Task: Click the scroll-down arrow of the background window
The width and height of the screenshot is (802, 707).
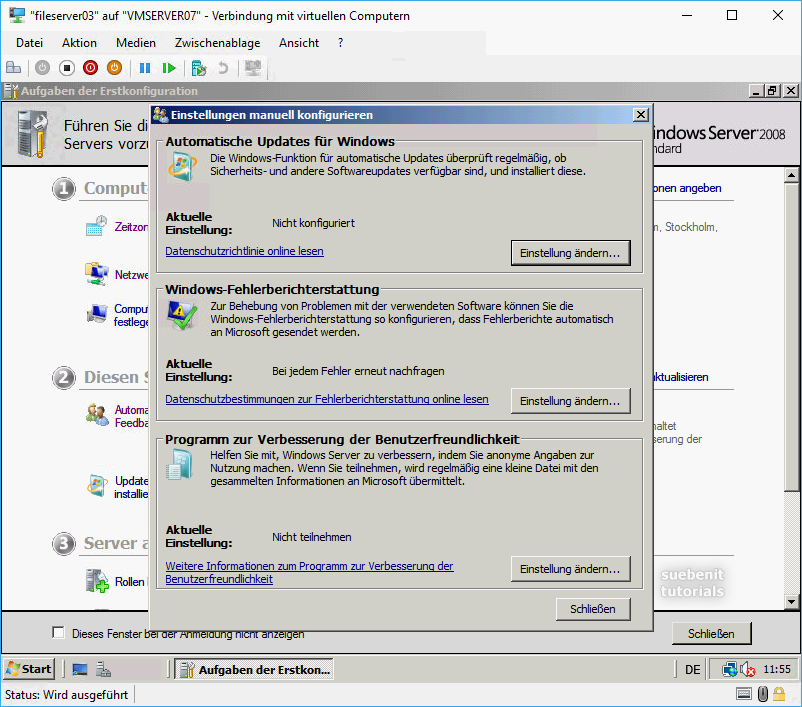Action: (792, 602)
